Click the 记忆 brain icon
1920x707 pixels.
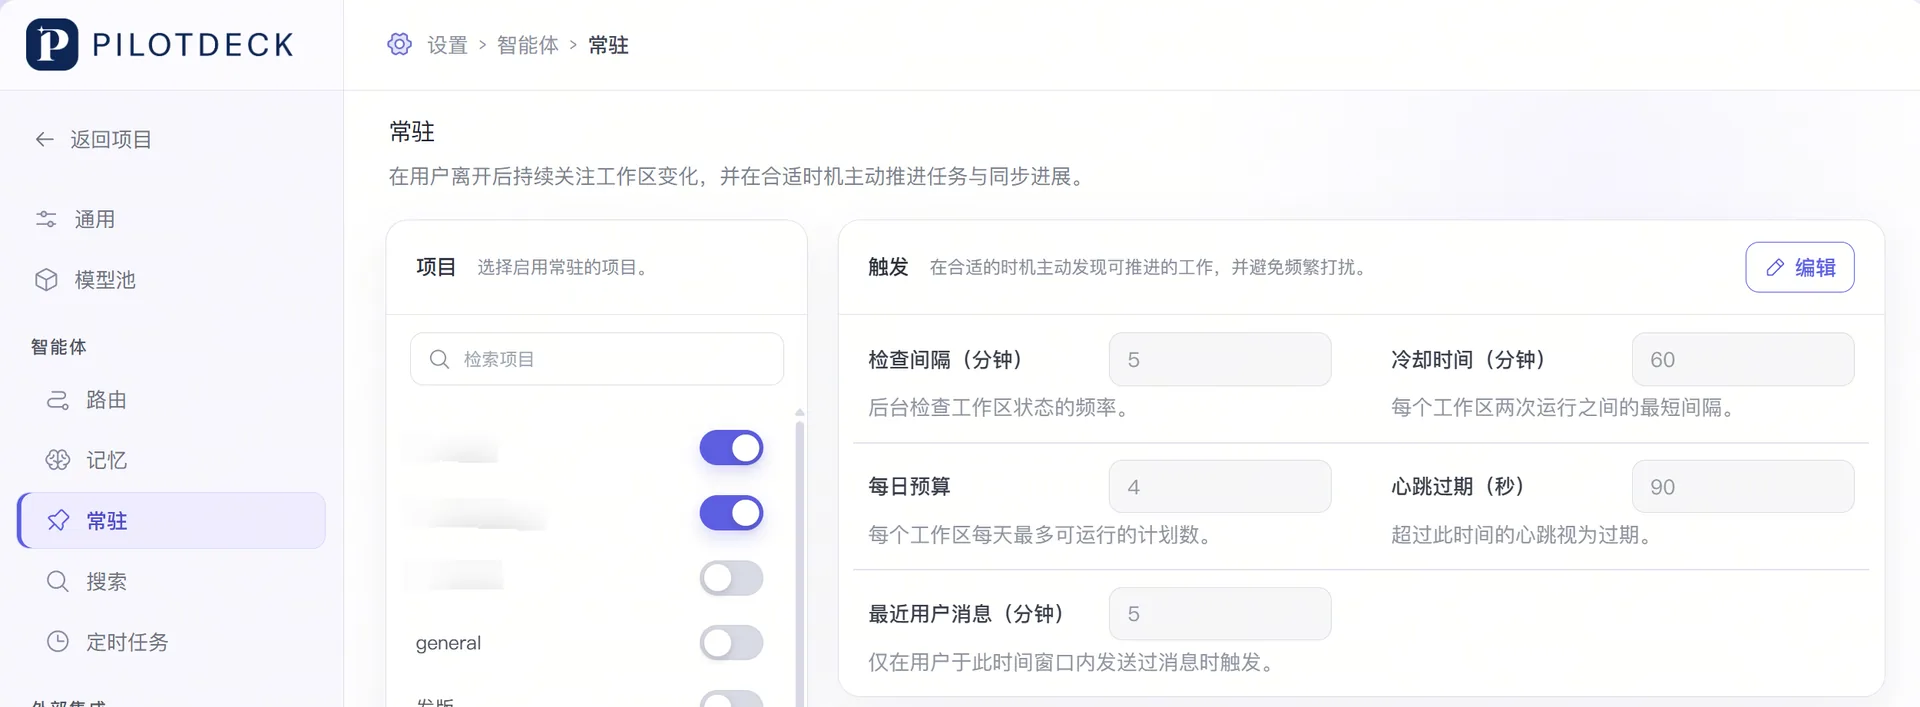tap(58, 460)
